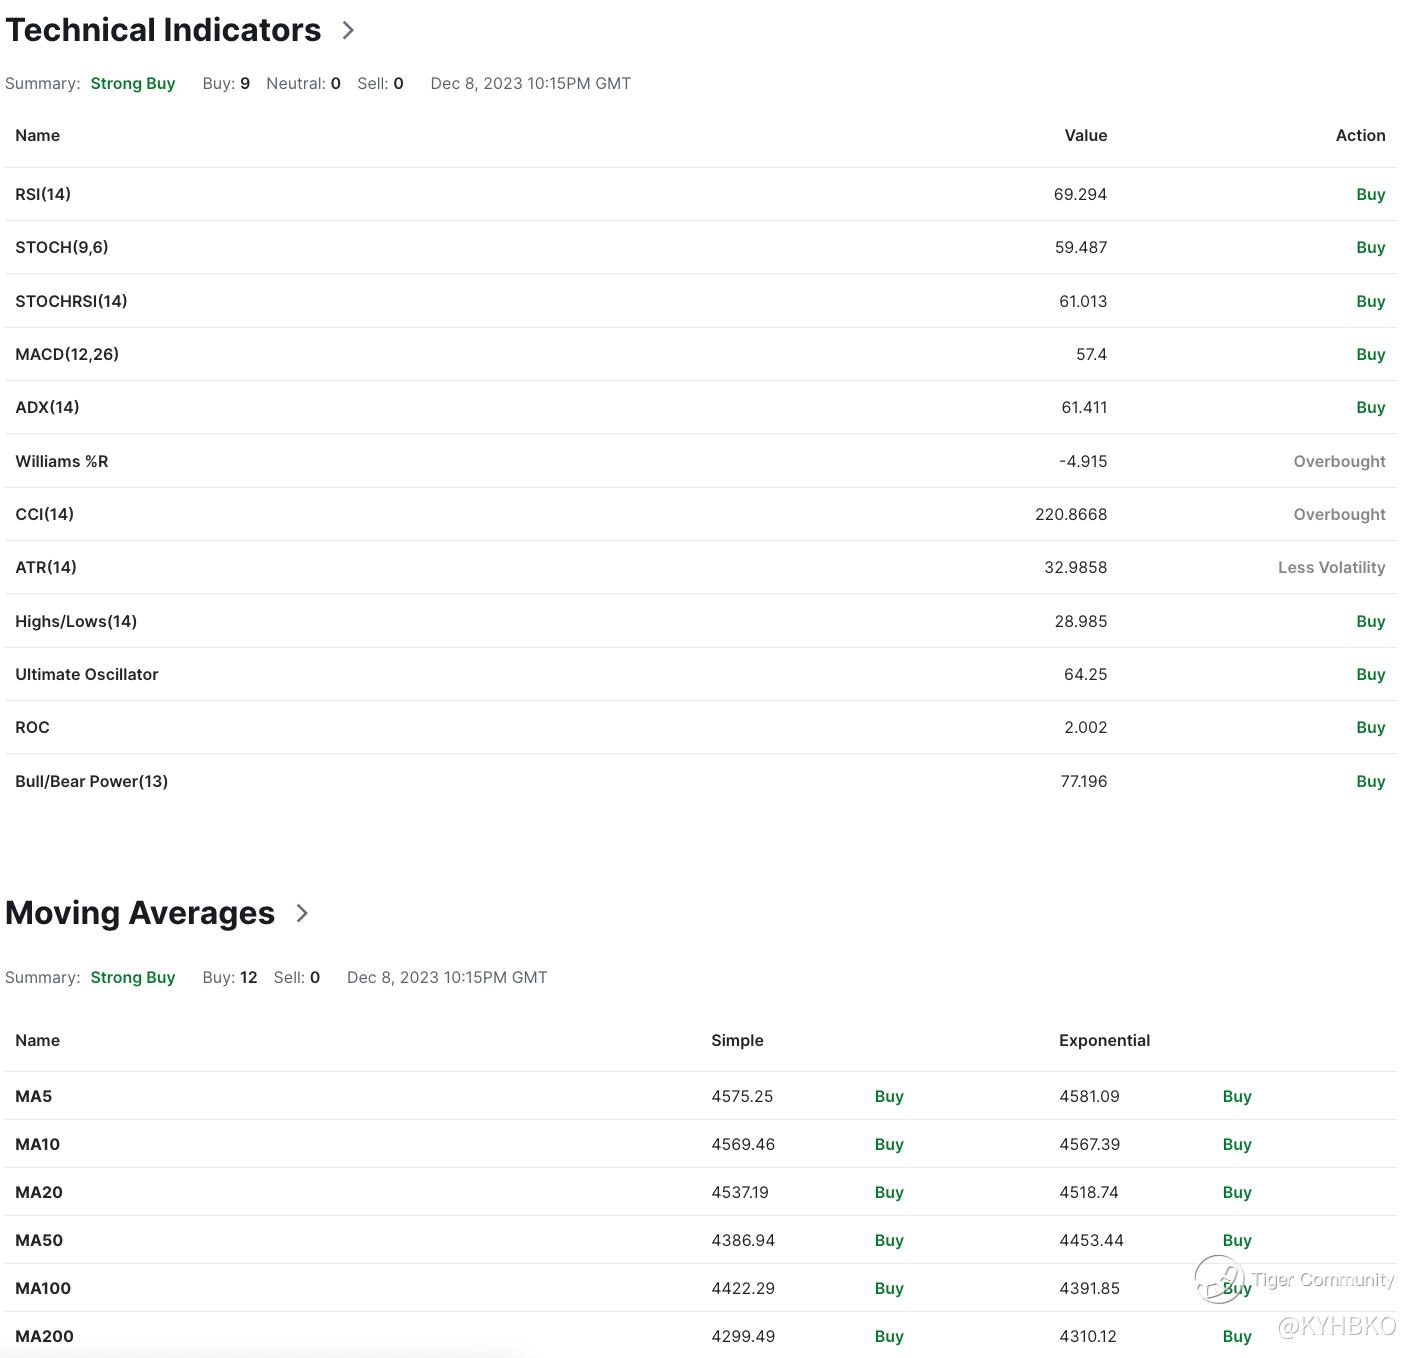1424x1358 pixels.
Task: Expand the Moving Averages chevron arrow
Action: 302,913
